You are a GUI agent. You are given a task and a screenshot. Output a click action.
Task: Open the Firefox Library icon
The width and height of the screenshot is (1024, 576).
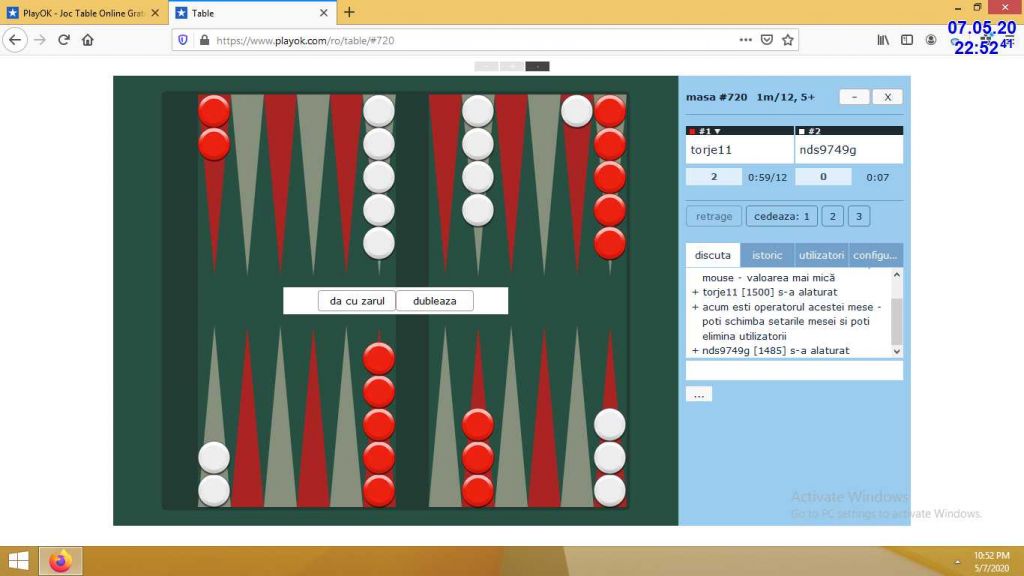click(x=883, y=40)
